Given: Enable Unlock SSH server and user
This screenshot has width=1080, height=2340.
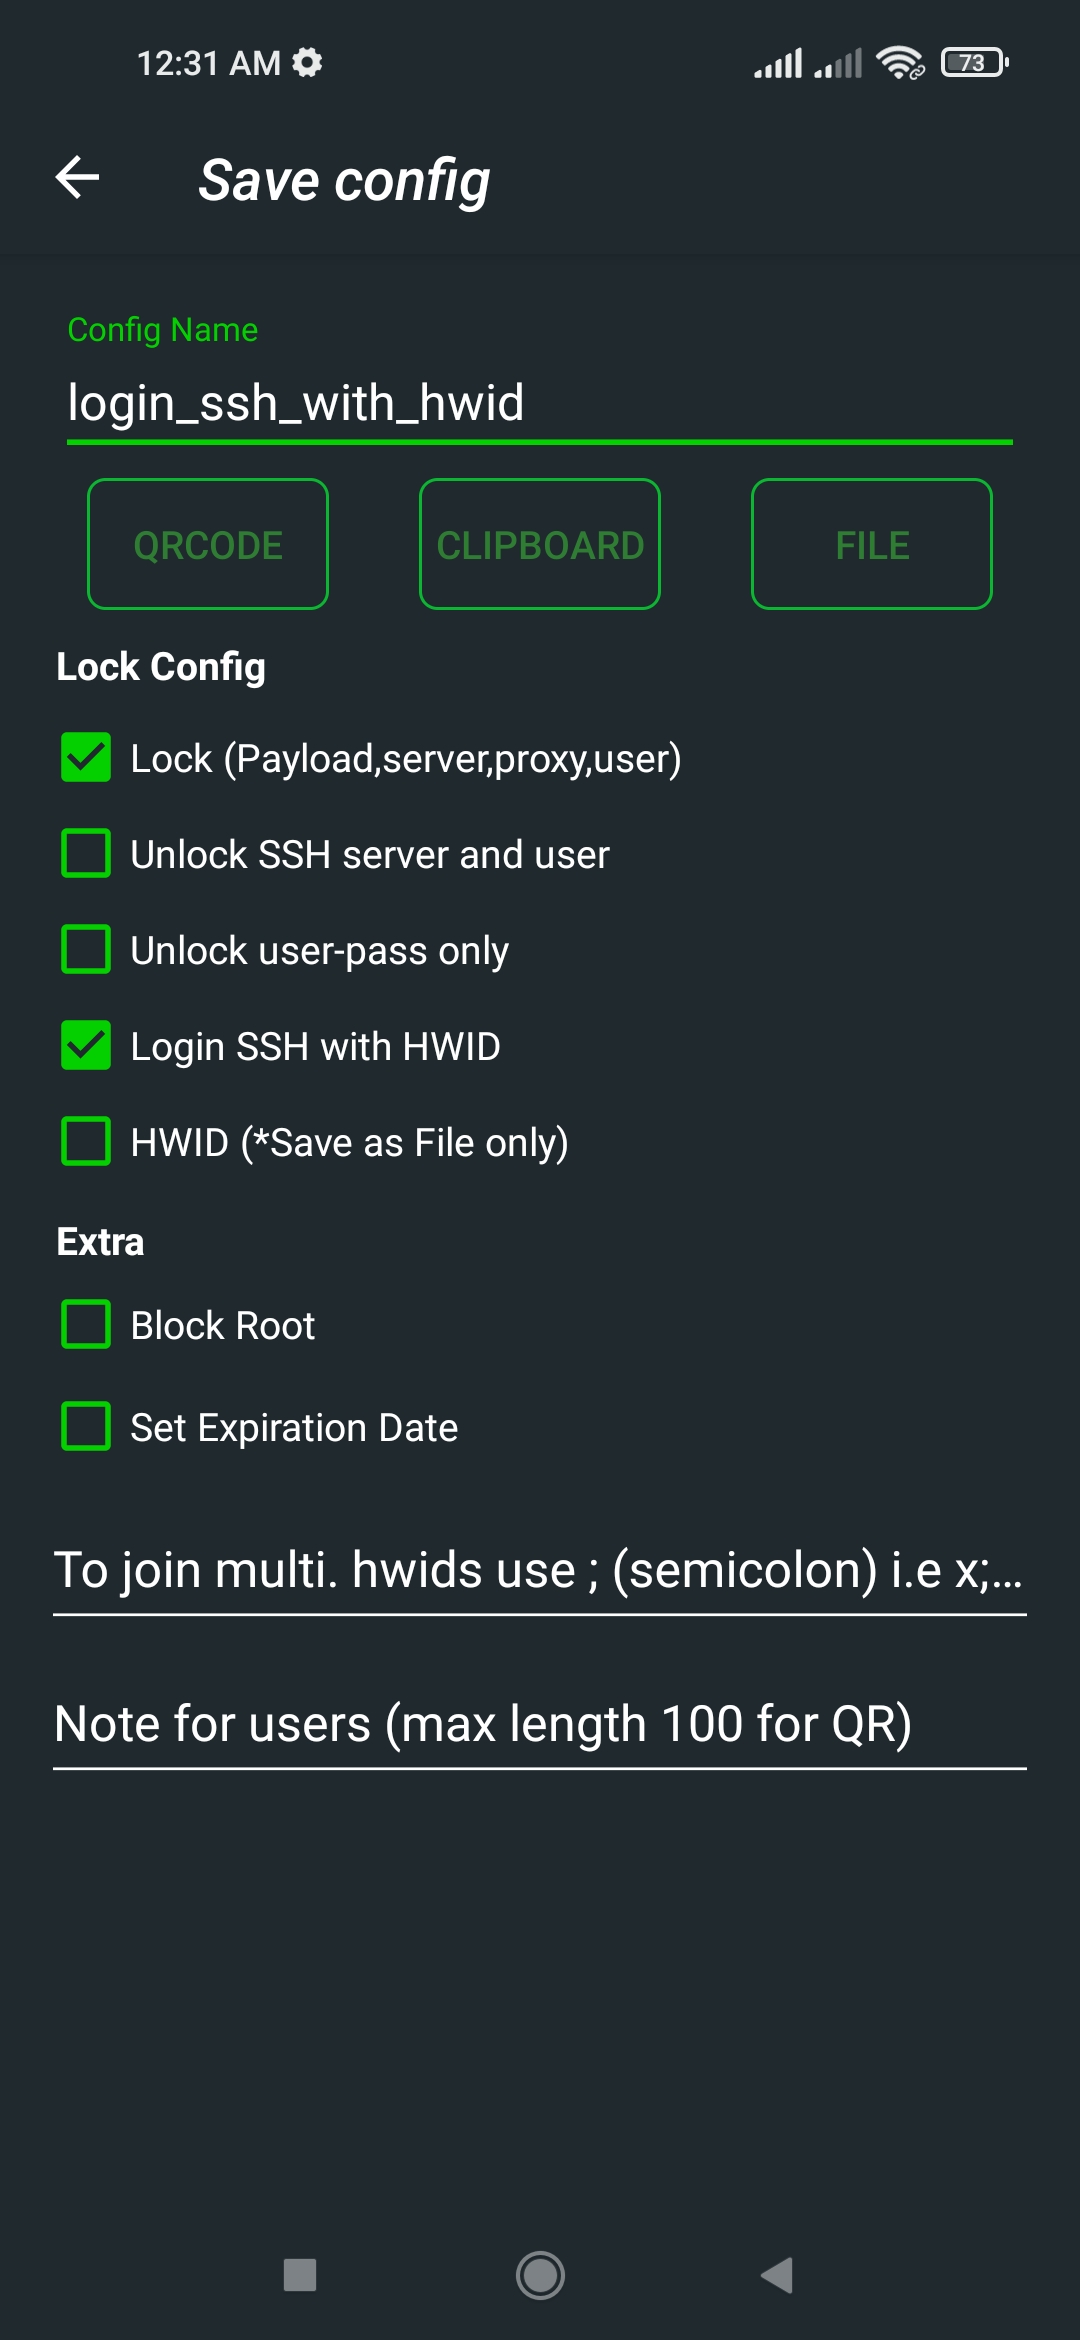Looking at the screenshot, I should (x=86, y=855).
